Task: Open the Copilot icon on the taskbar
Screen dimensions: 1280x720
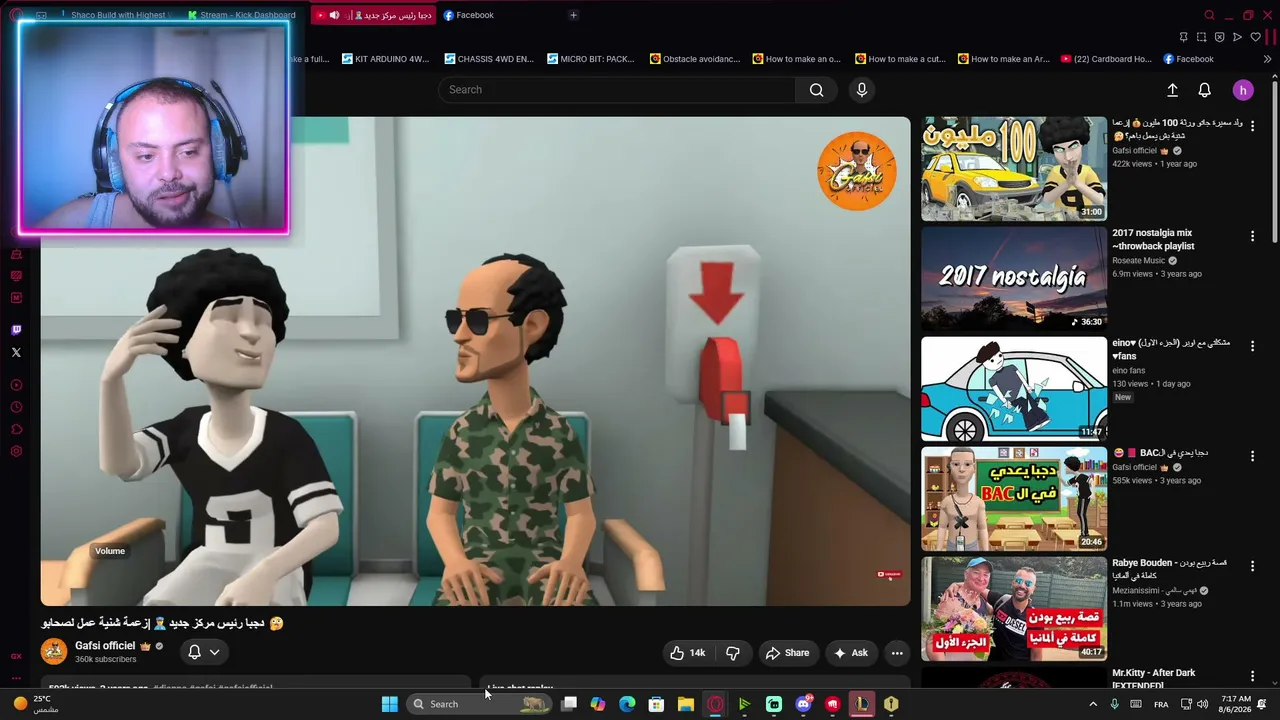Action: [x=598, y=704]
